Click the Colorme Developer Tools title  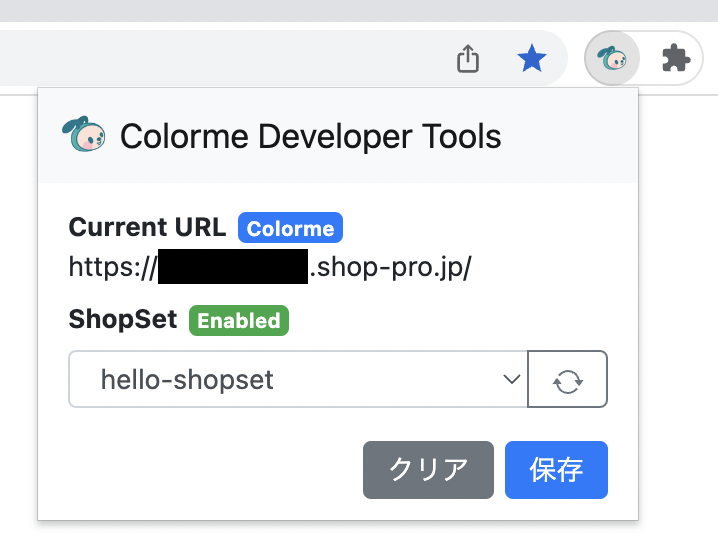(310, 136)
